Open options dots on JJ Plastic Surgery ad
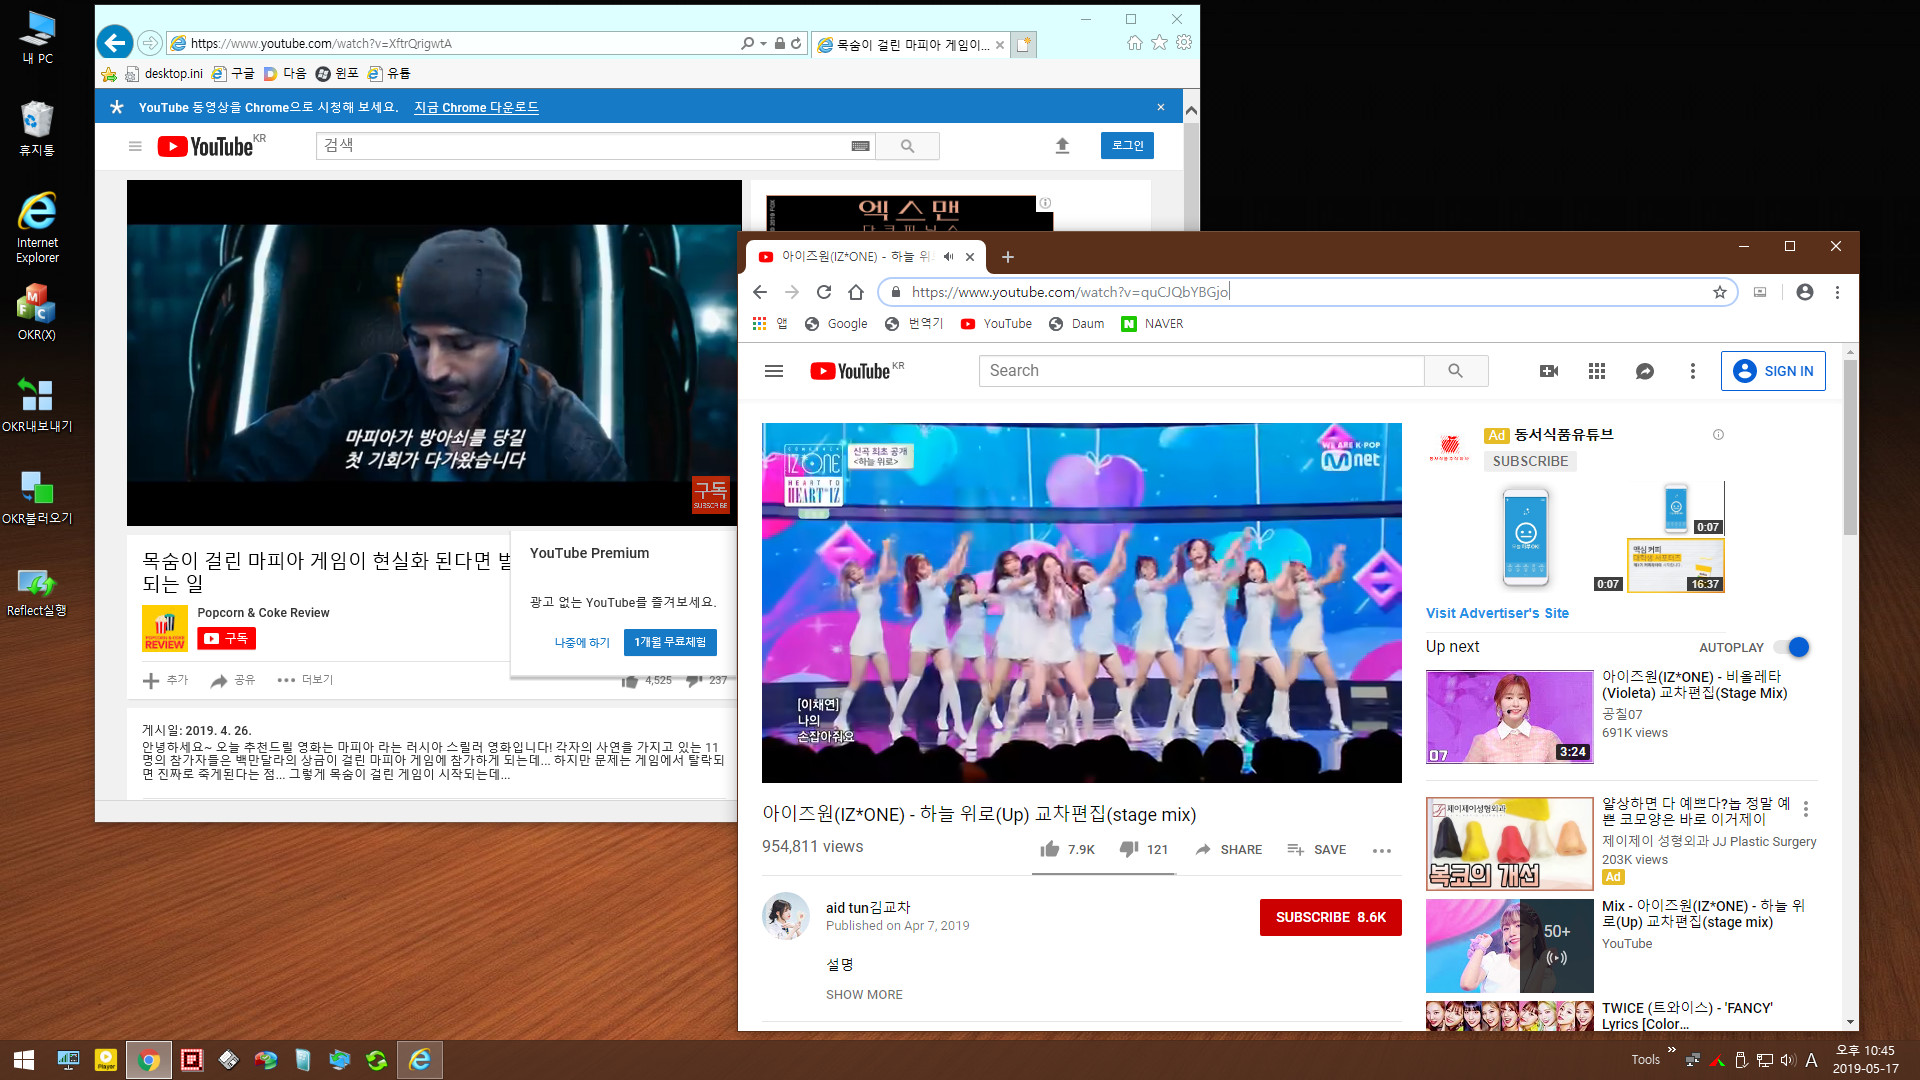 1806,808
